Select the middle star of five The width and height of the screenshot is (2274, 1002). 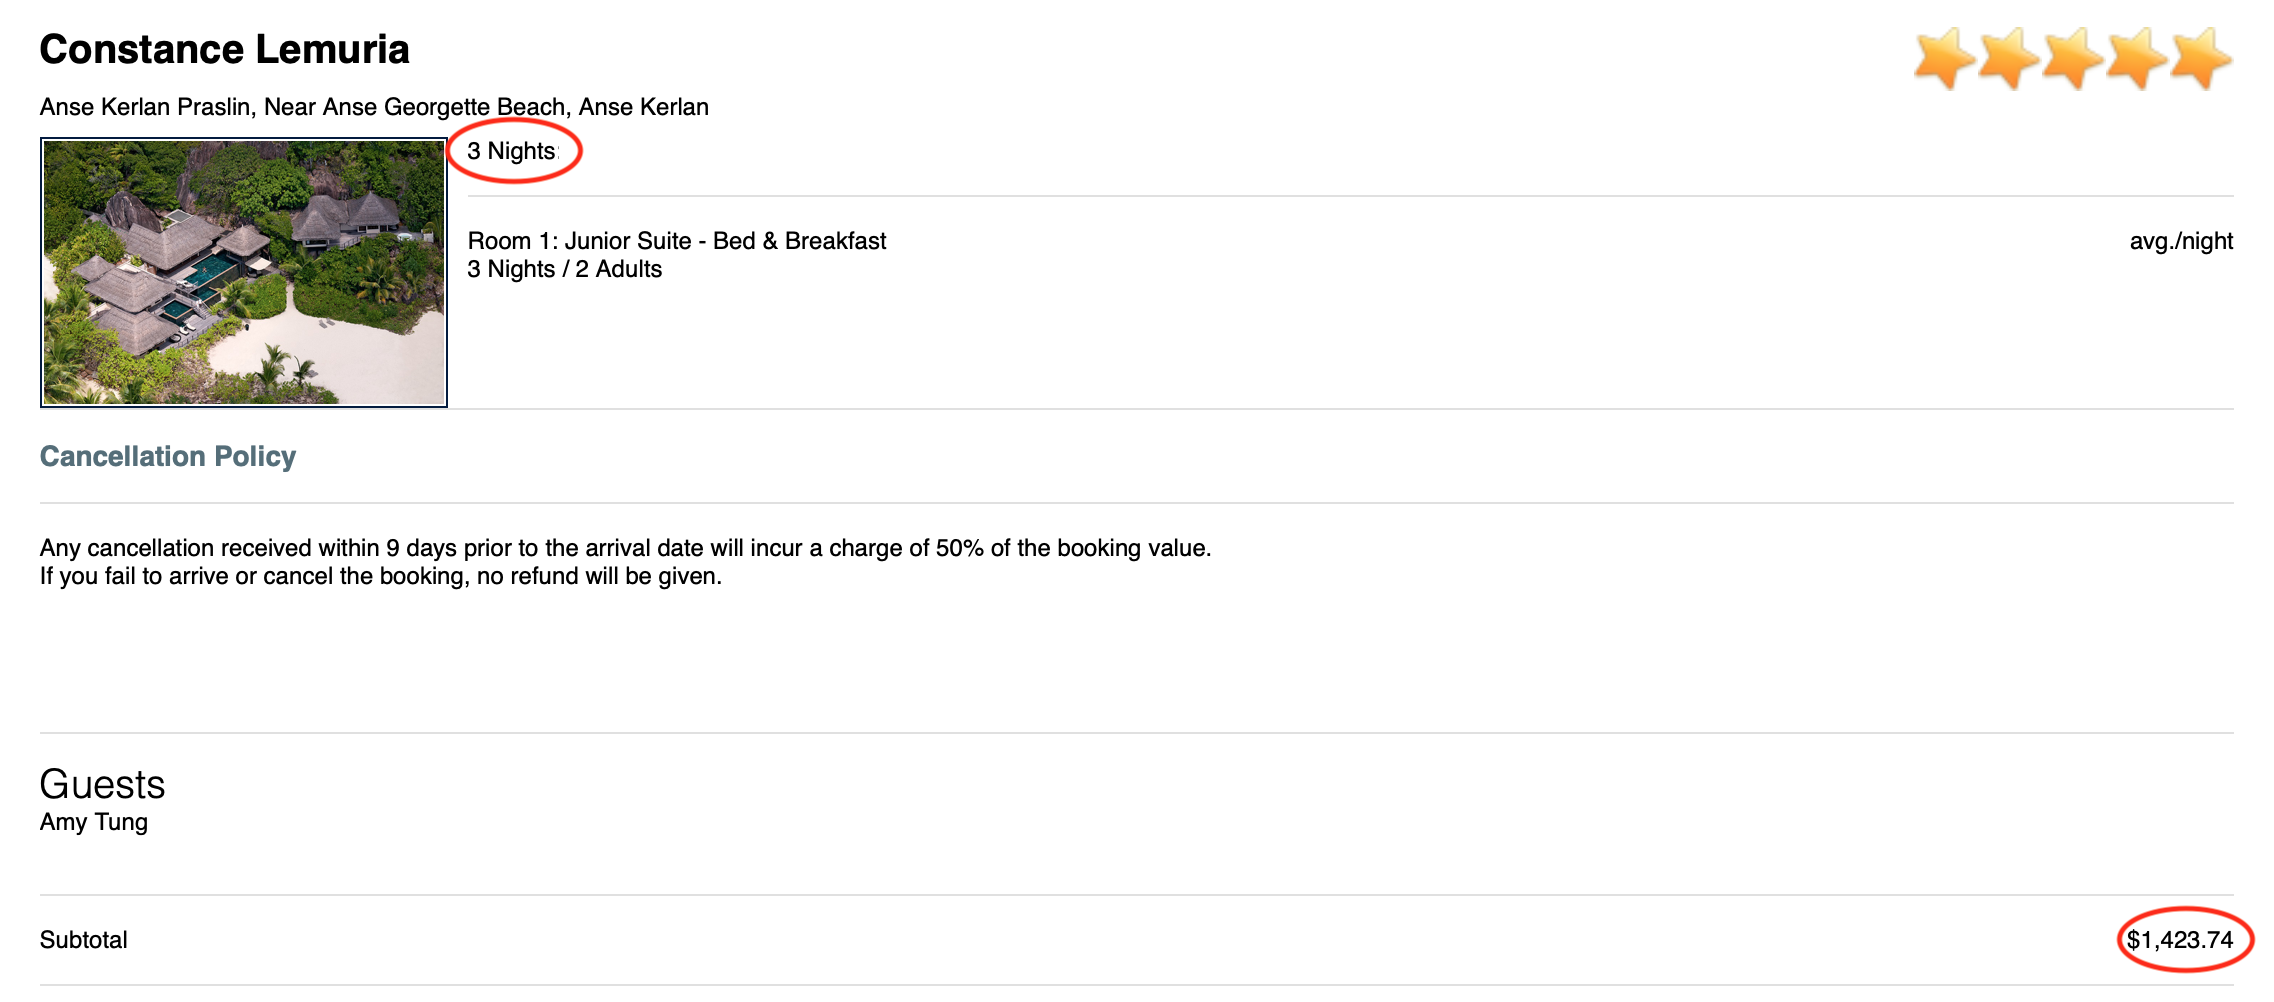[x=2072, y=58]
